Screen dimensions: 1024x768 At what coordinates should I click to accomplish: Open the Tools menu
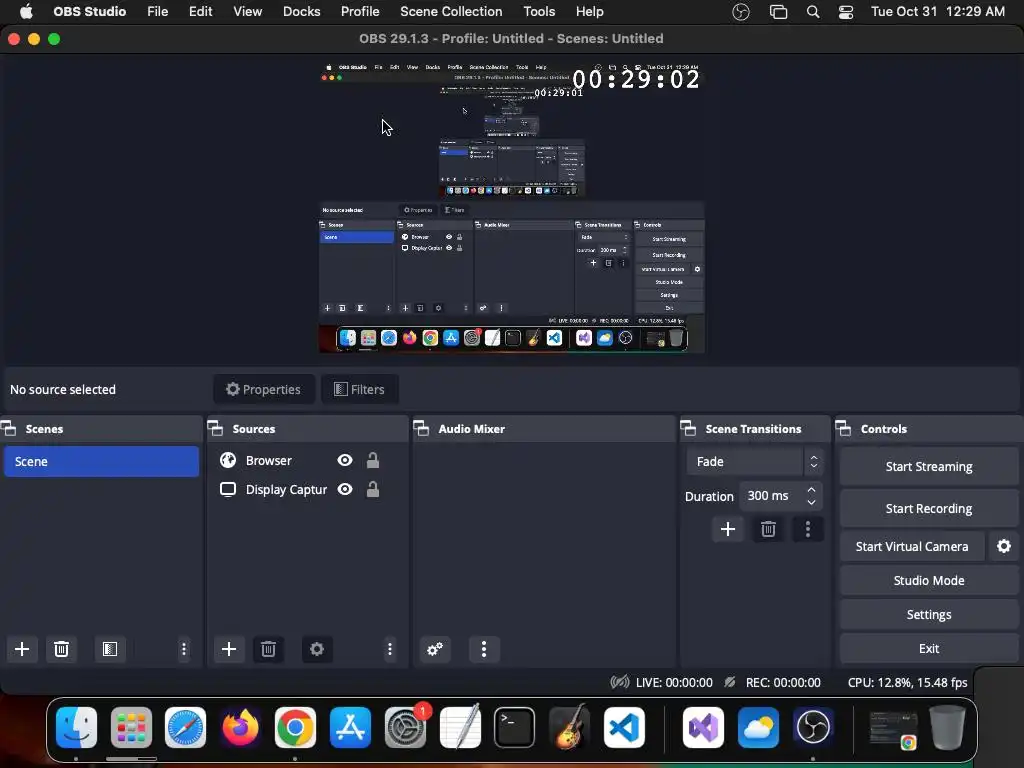pyautogui.click(x=539, y=12)
